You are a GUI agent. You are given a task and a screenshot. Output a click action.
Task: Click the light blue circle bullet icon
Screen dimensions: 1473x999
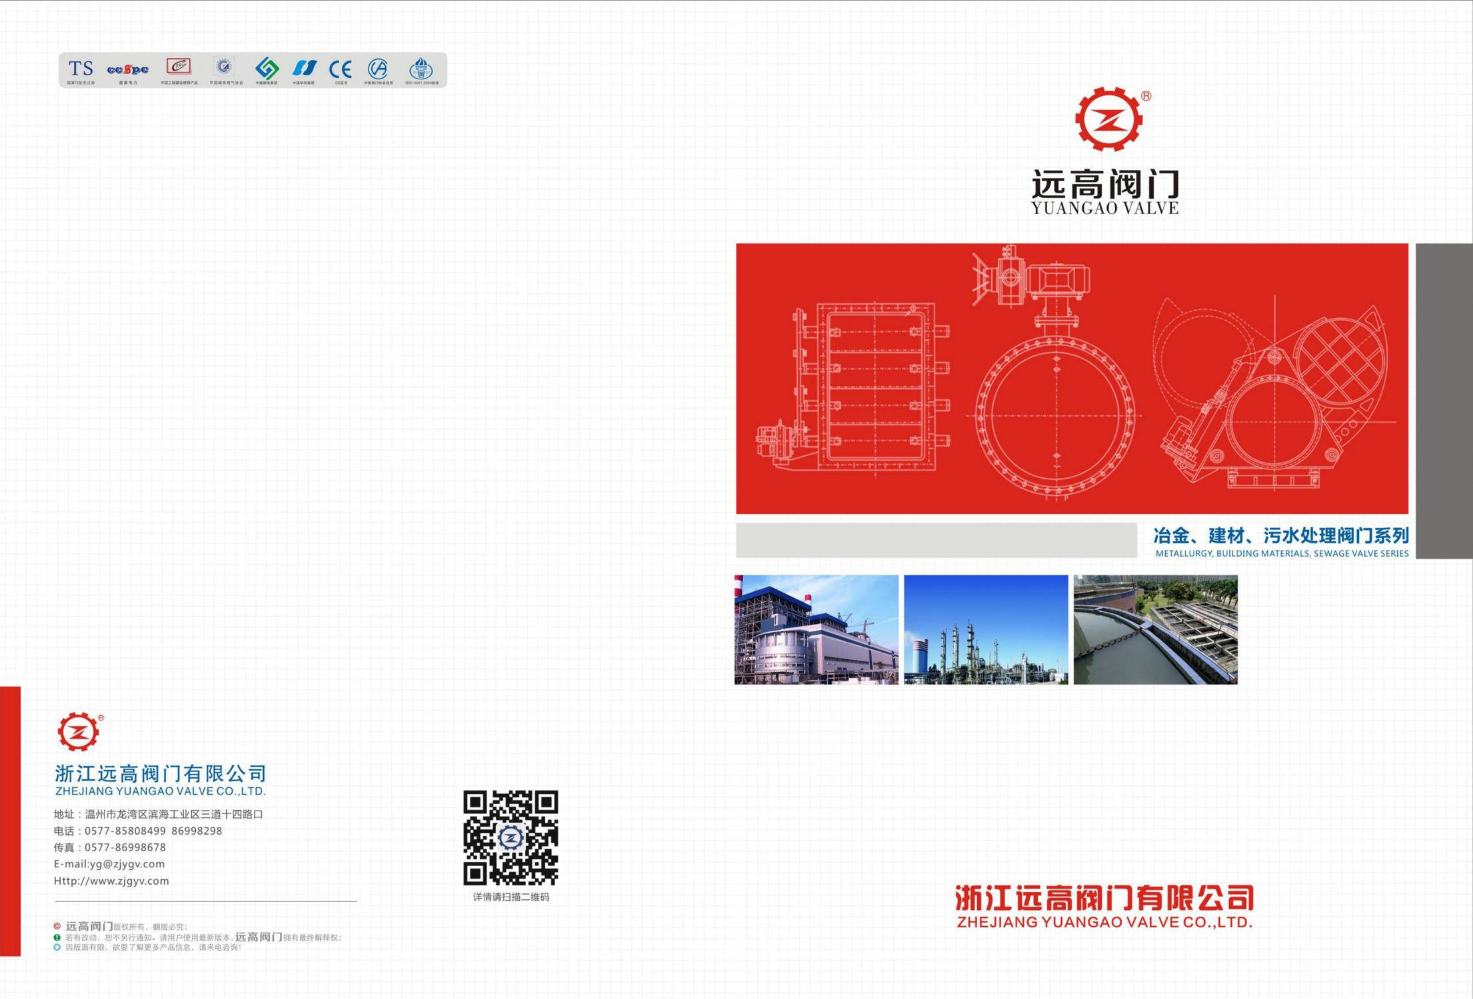(x=57, y=947)
